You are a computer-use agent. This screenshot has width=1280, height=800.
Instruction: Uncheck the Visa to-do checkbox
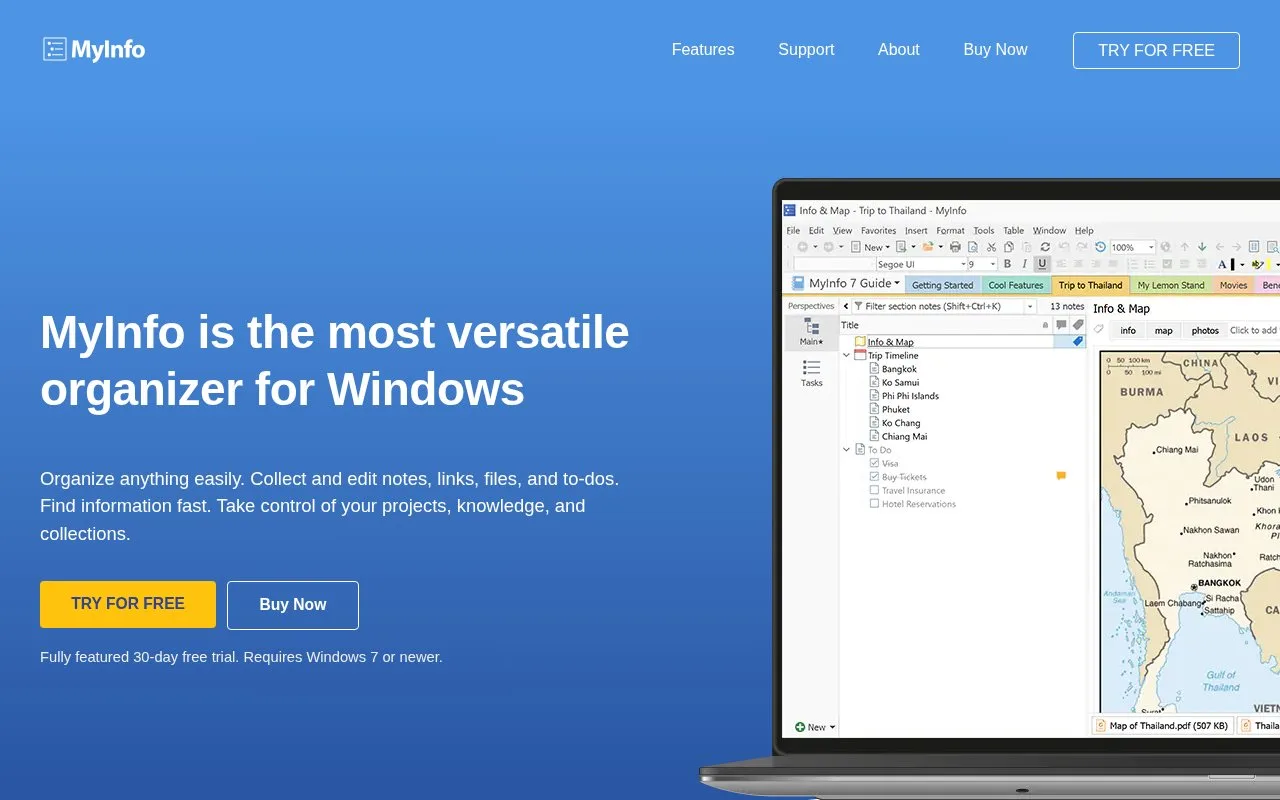pos(874,463)
